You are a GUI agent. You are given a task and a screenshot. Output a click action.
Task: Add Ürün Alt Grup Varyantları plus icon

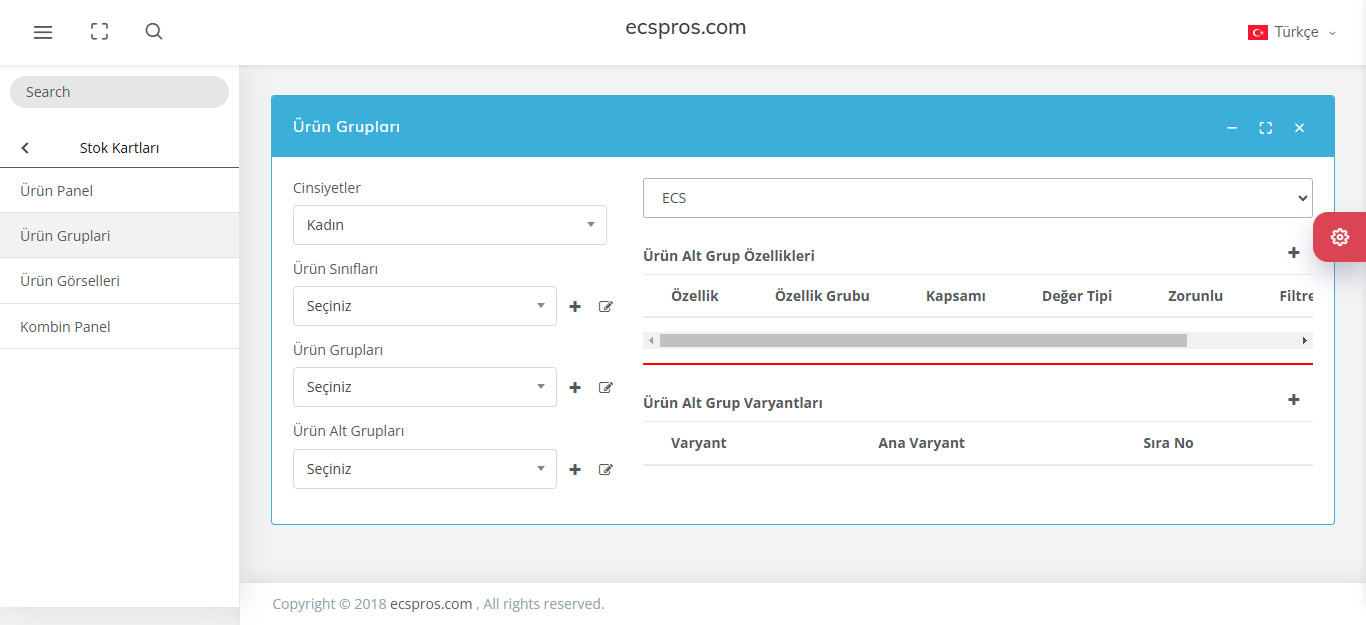pyautogui.click(x=1293, y=400)
